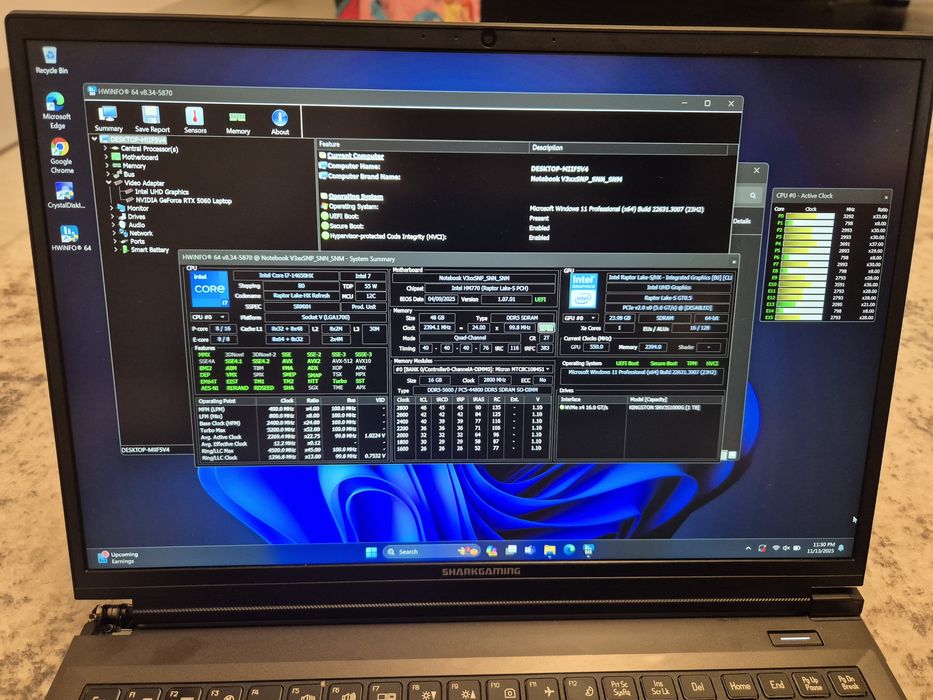Click Core i7-14650HX name field
This screenshot has height=700, width=933.
tap(286, 276)
